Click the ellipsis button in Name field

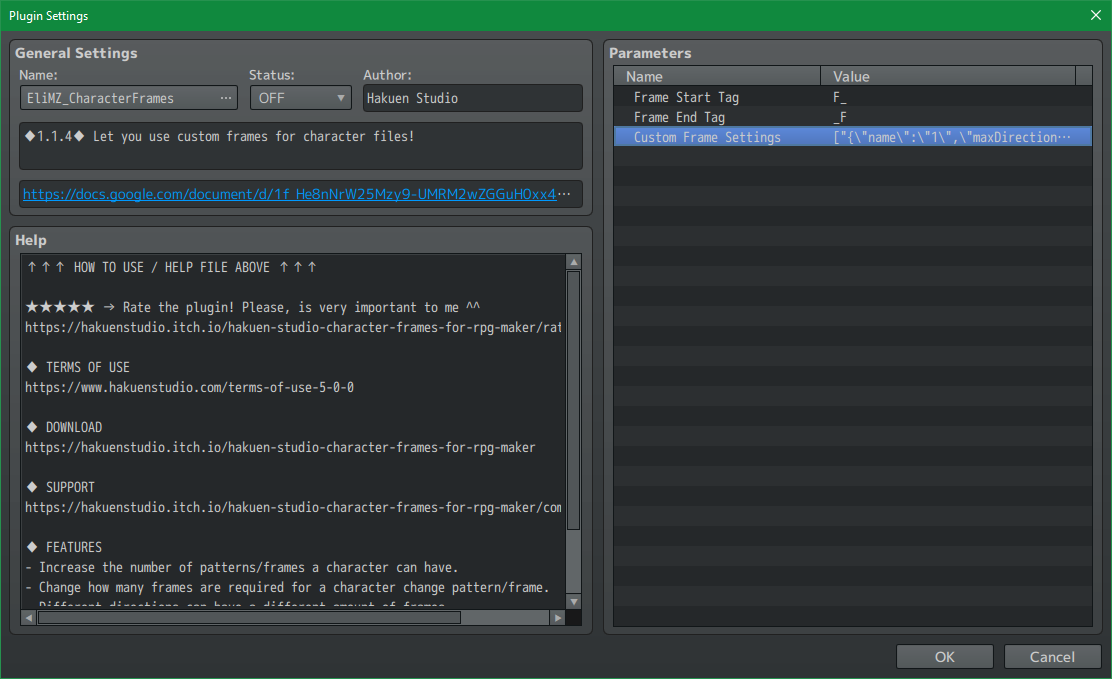pyautogui.click(x=227, y=98)
